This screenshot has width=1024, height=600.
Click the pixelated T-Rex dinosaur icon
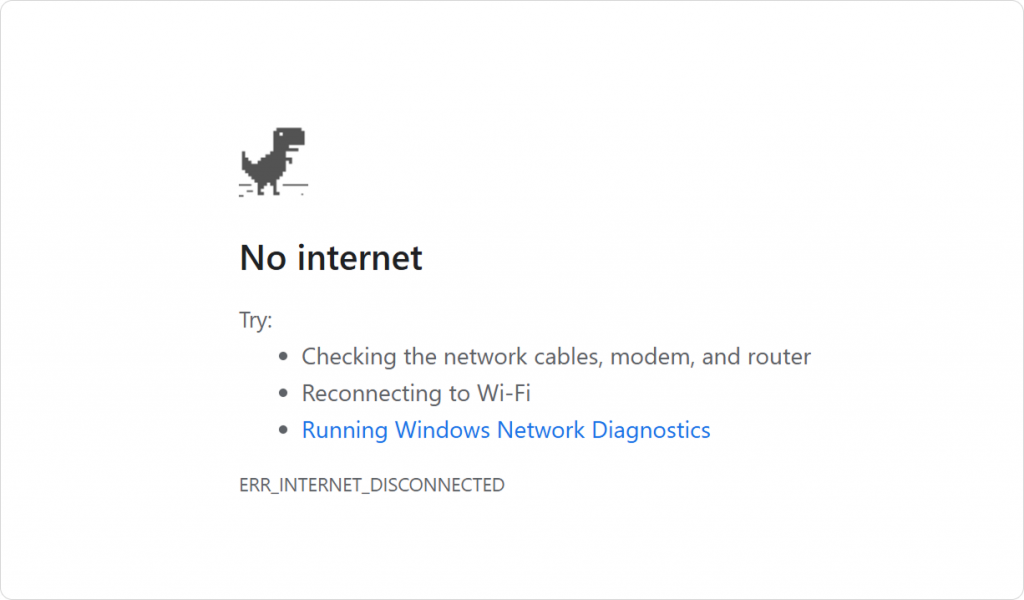click(x=273, y=161)
